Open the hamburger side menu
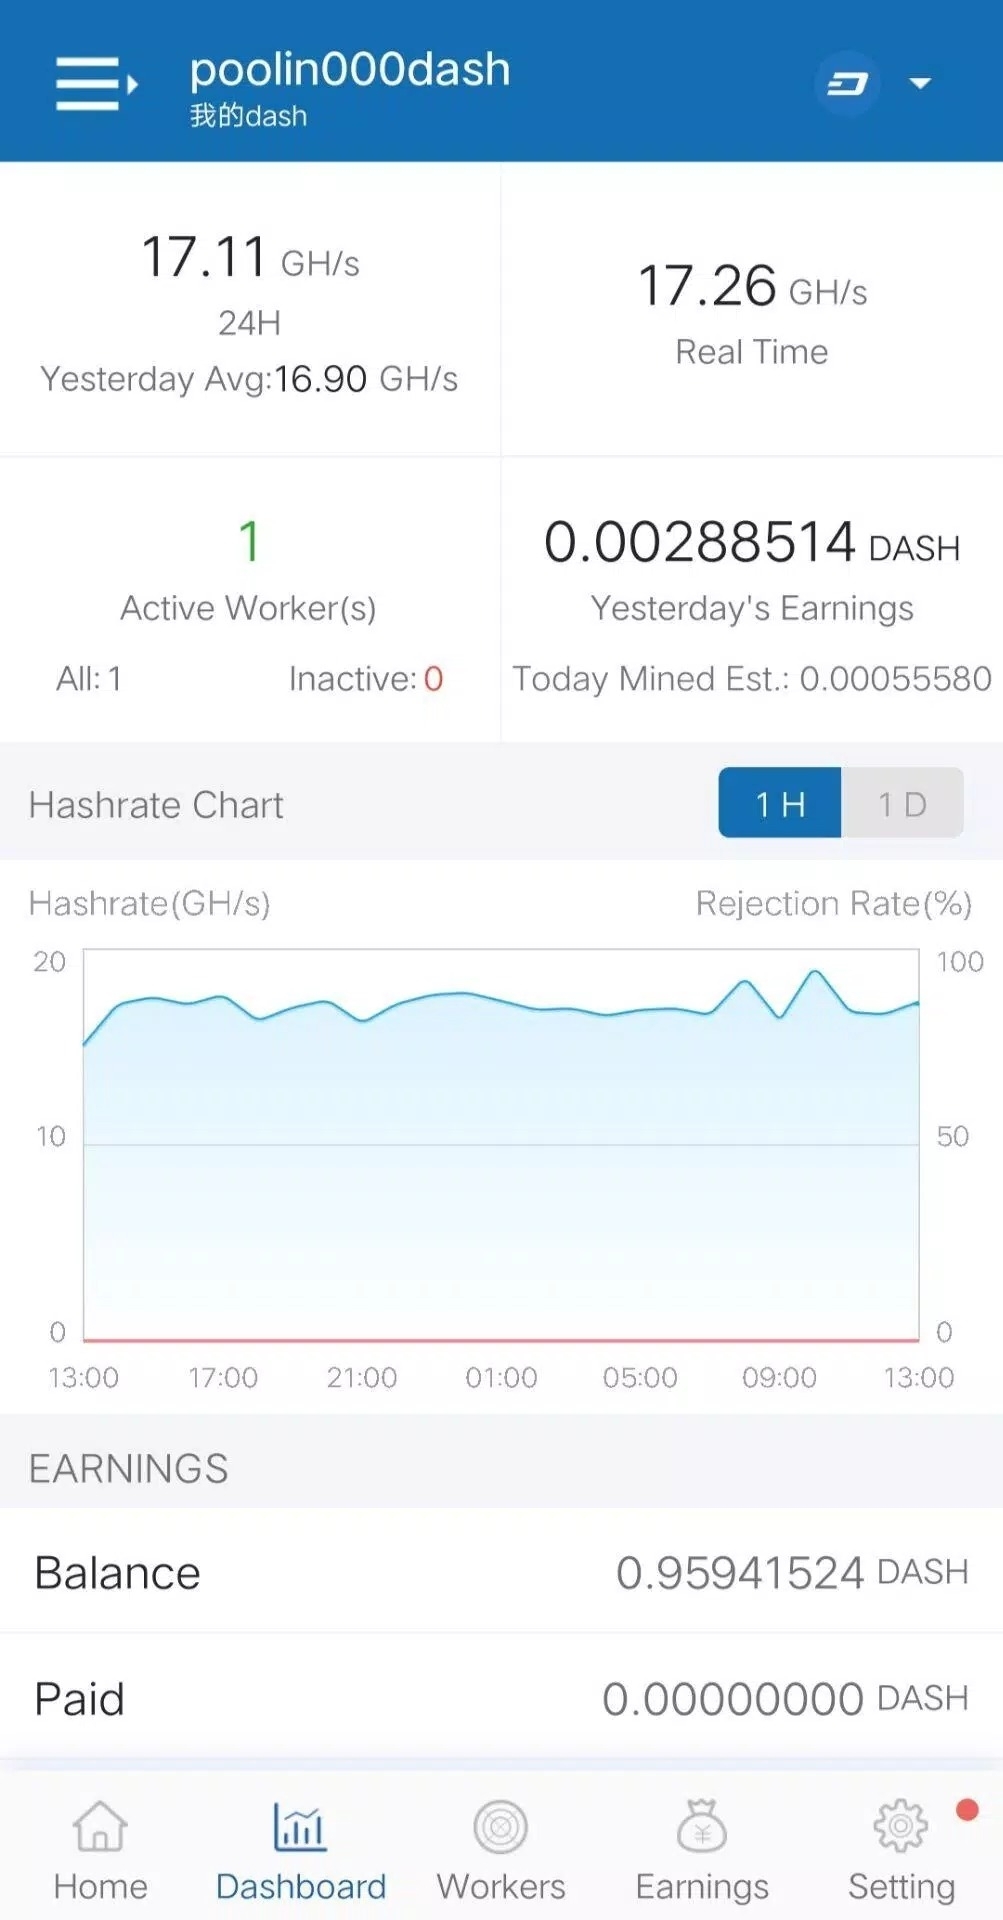Image resolution: width=1003 pixels, height=1920 pixels. (x=95, y=83)
